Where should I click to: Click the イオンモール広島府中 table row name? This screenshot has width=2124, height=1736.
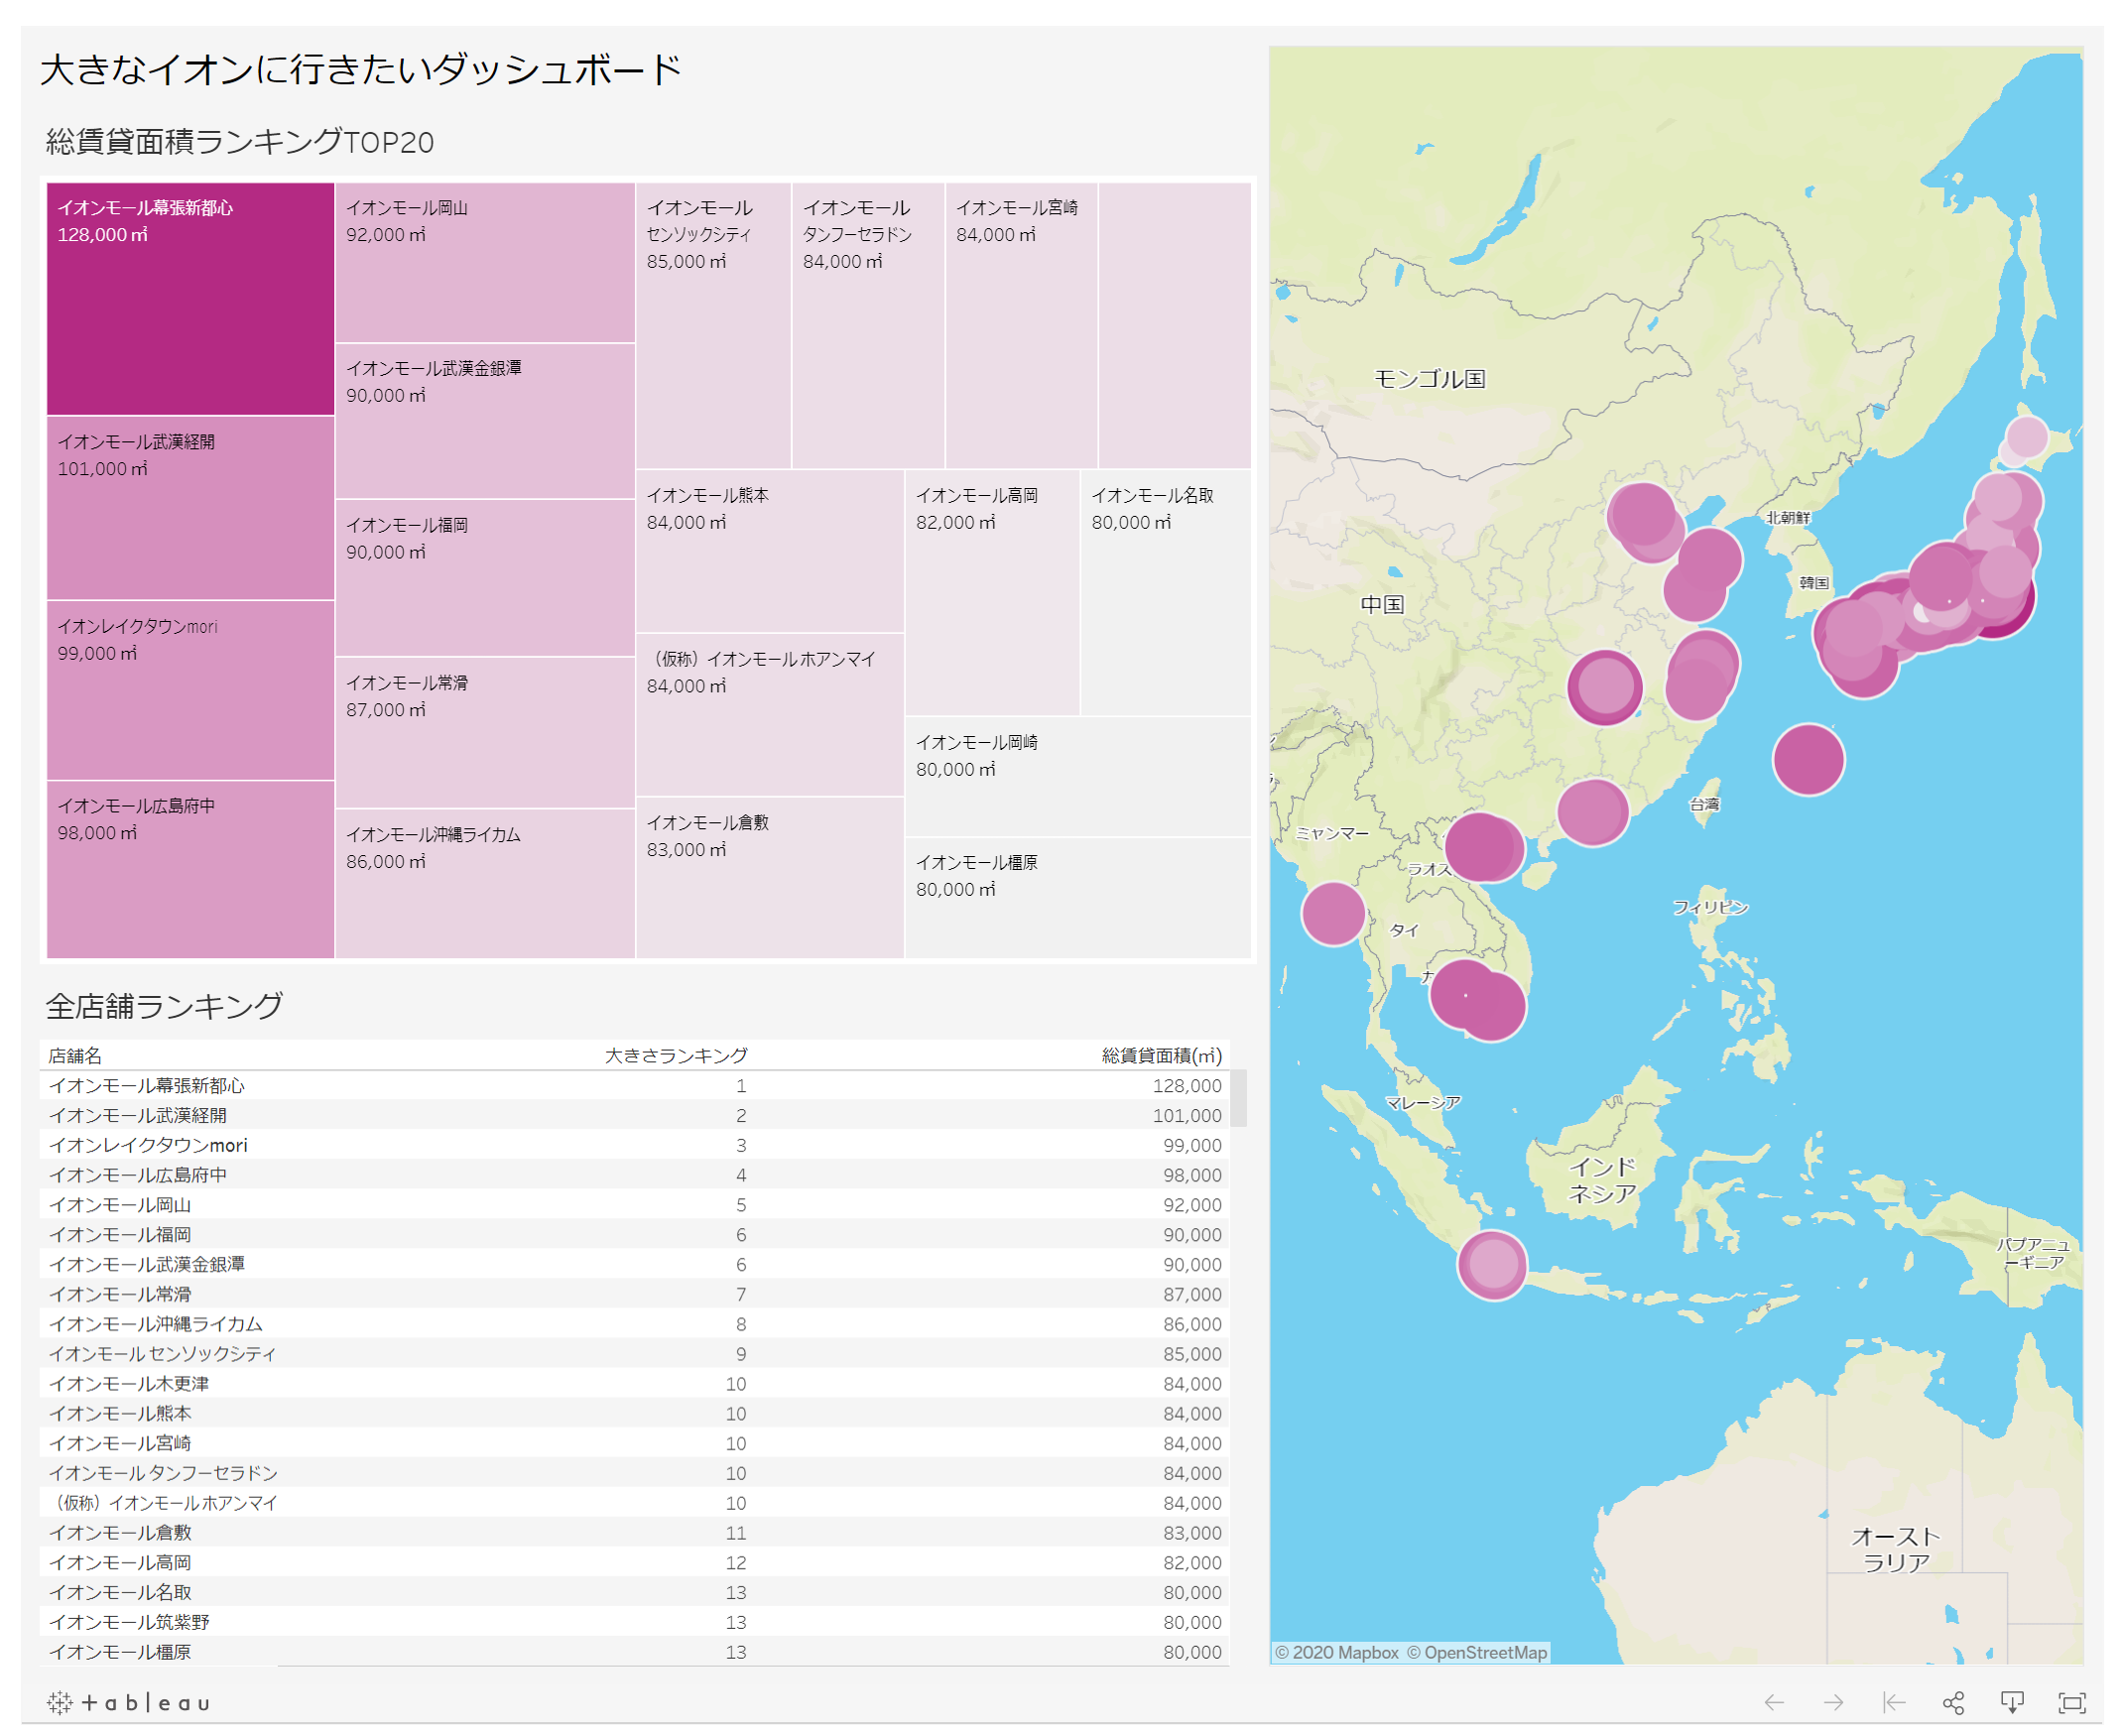[x=137, y=1176]
